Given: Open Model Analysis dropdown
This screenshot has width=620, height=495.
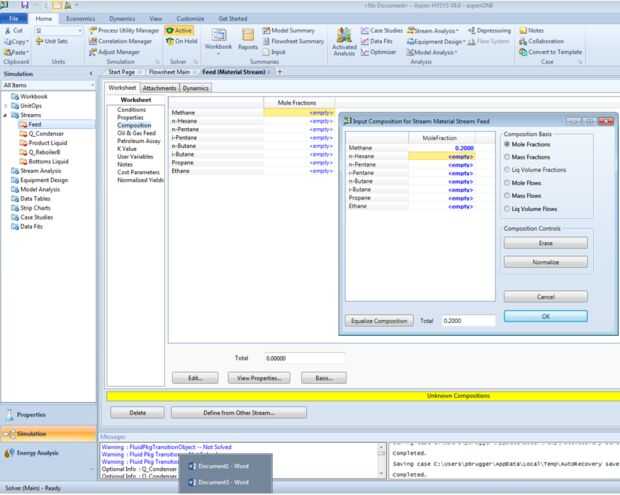Looking at the screenshot, I should 432,52.
